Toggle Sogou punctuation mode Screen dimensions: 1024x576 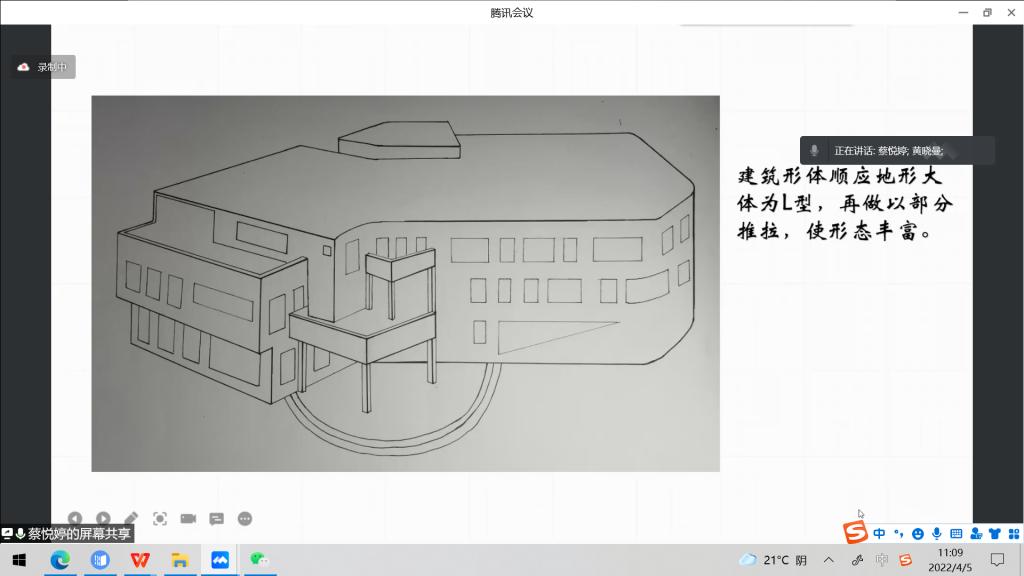click(898, 533)
